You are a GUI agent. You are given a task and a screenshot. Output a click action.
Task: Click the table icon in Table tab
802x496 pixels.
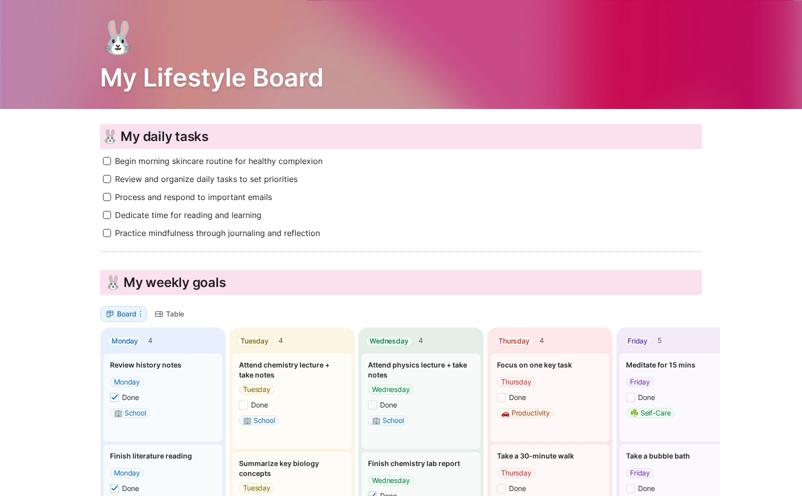tap(159, 314)
